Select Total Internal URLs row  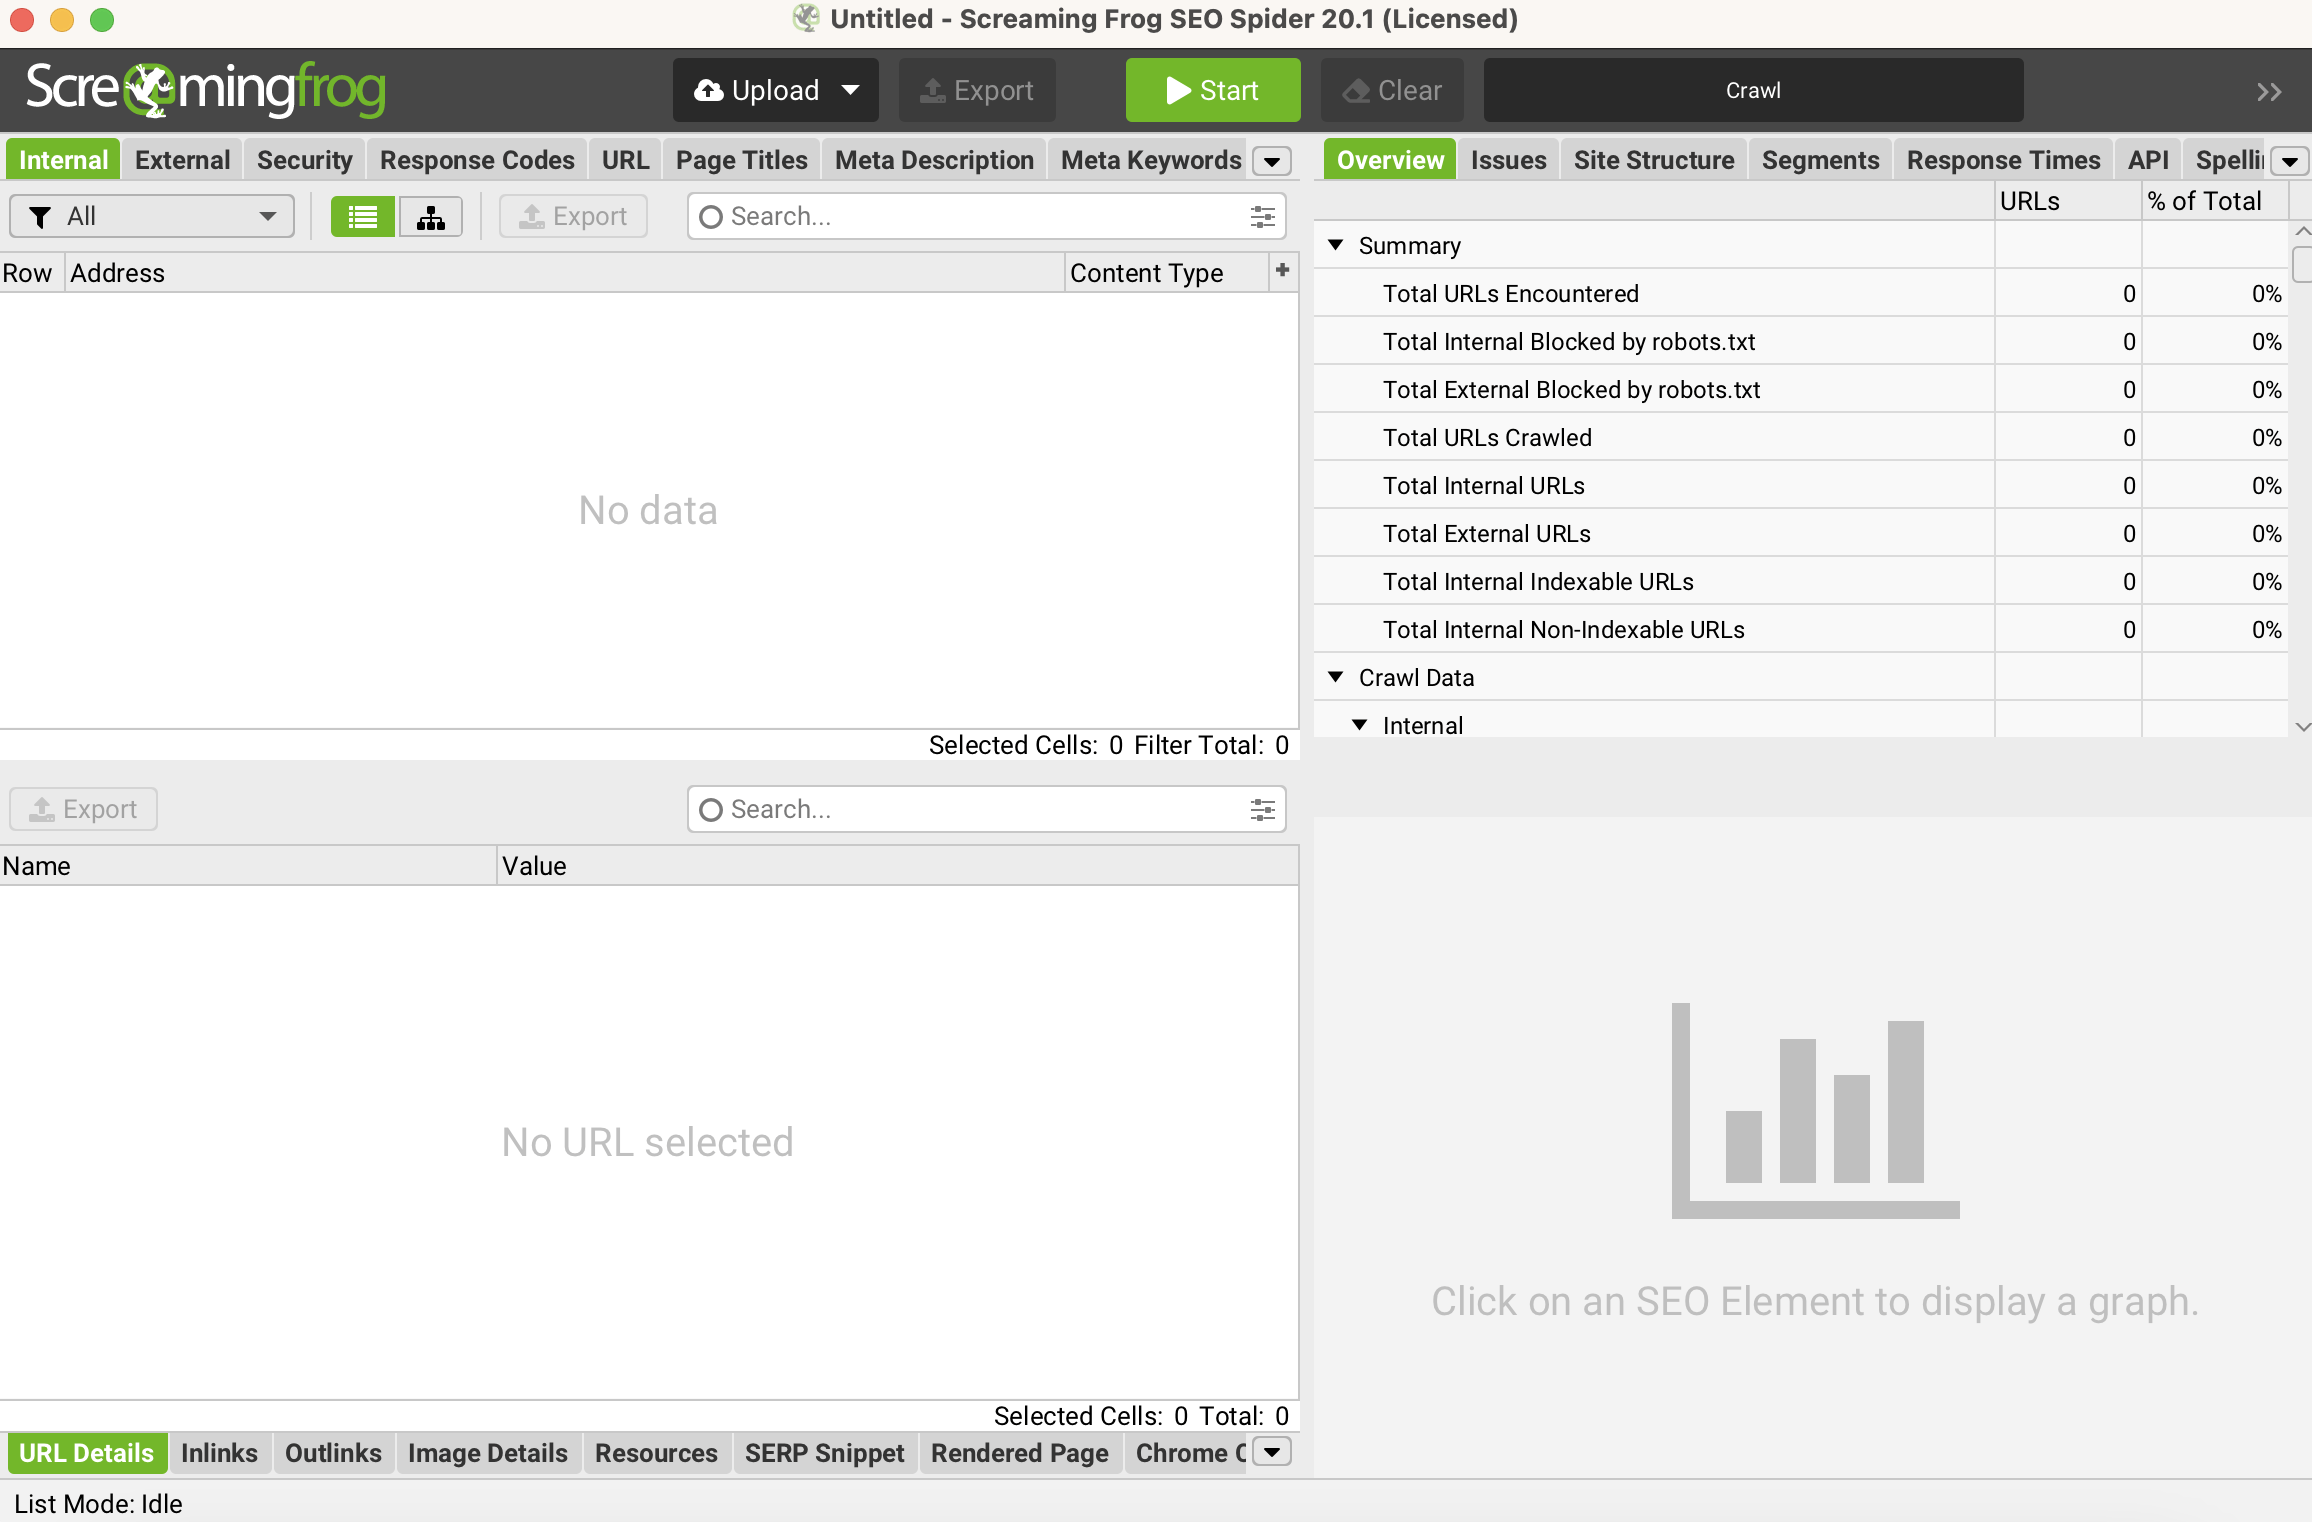pyautogui.click(x=1801, y=486)
